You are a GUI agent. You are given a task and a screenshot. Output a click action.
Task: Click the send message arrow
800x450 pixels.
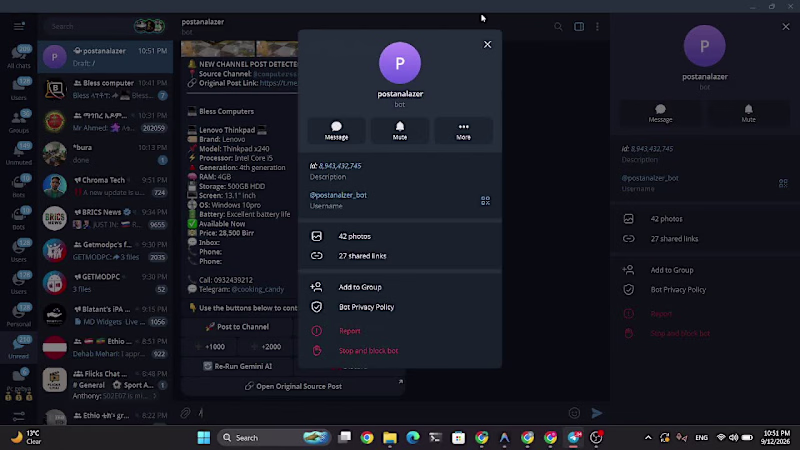pos(596,413)
